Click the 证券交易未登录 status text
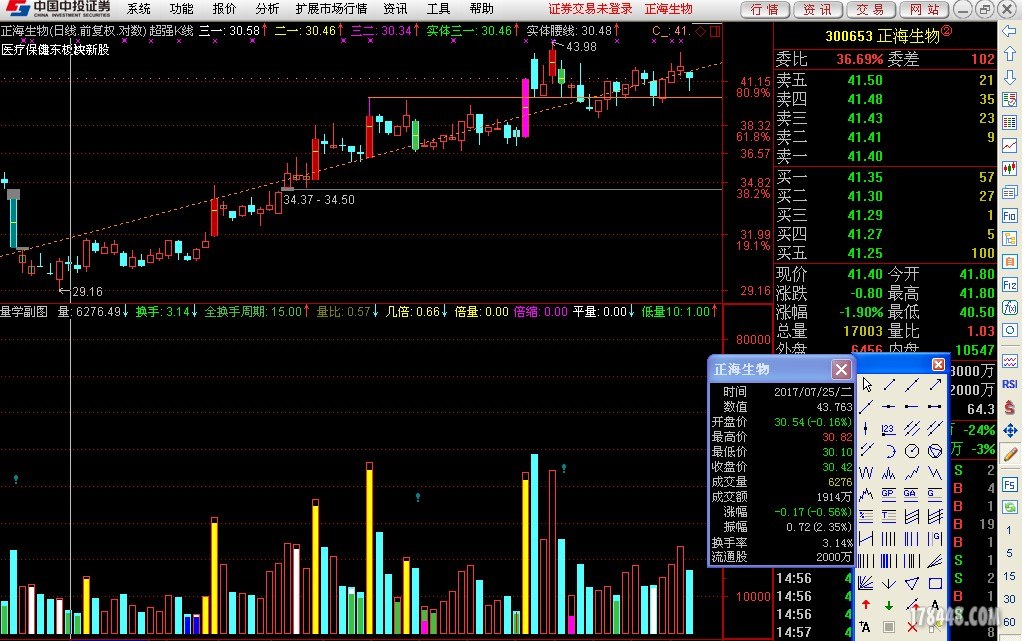 tap(591, 9)
